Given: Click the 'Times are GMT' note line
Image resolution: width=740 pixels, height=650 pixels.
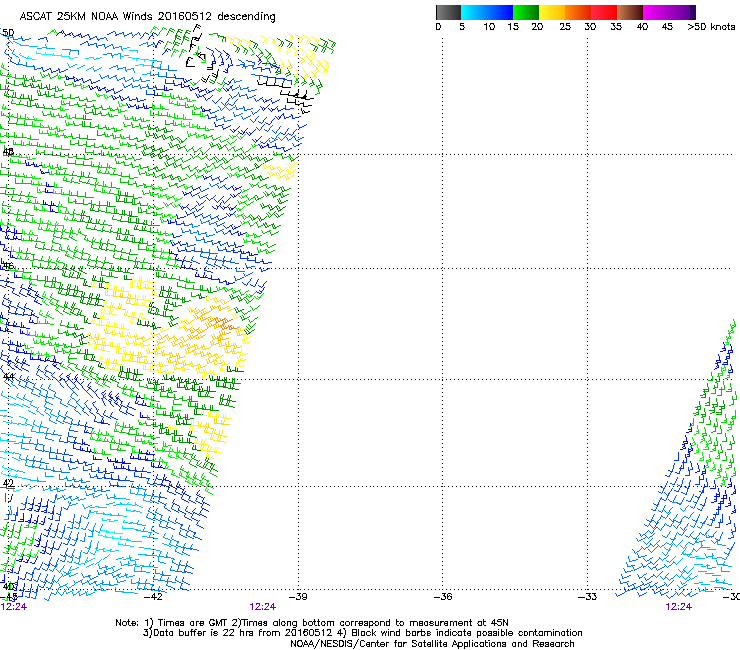Looking at the screenshot, I should tap(312, 623).
